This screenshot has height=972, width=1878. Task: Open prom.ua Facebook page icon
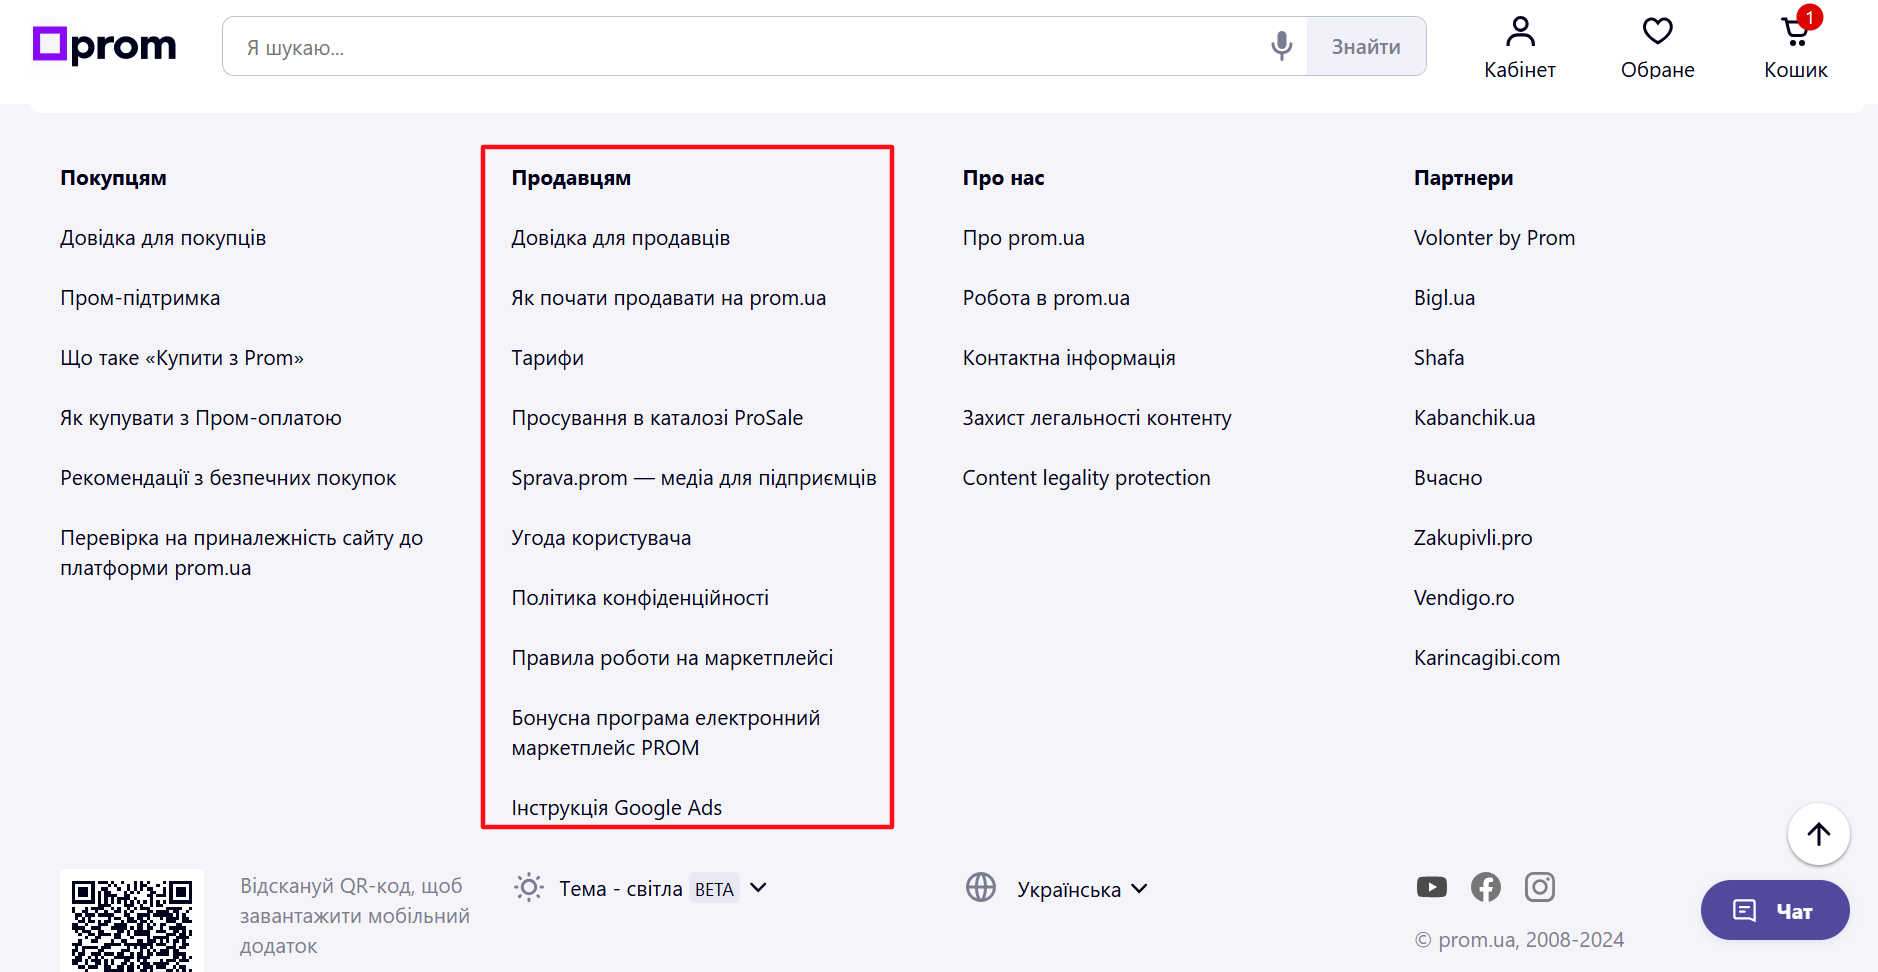pos(1485,887)
